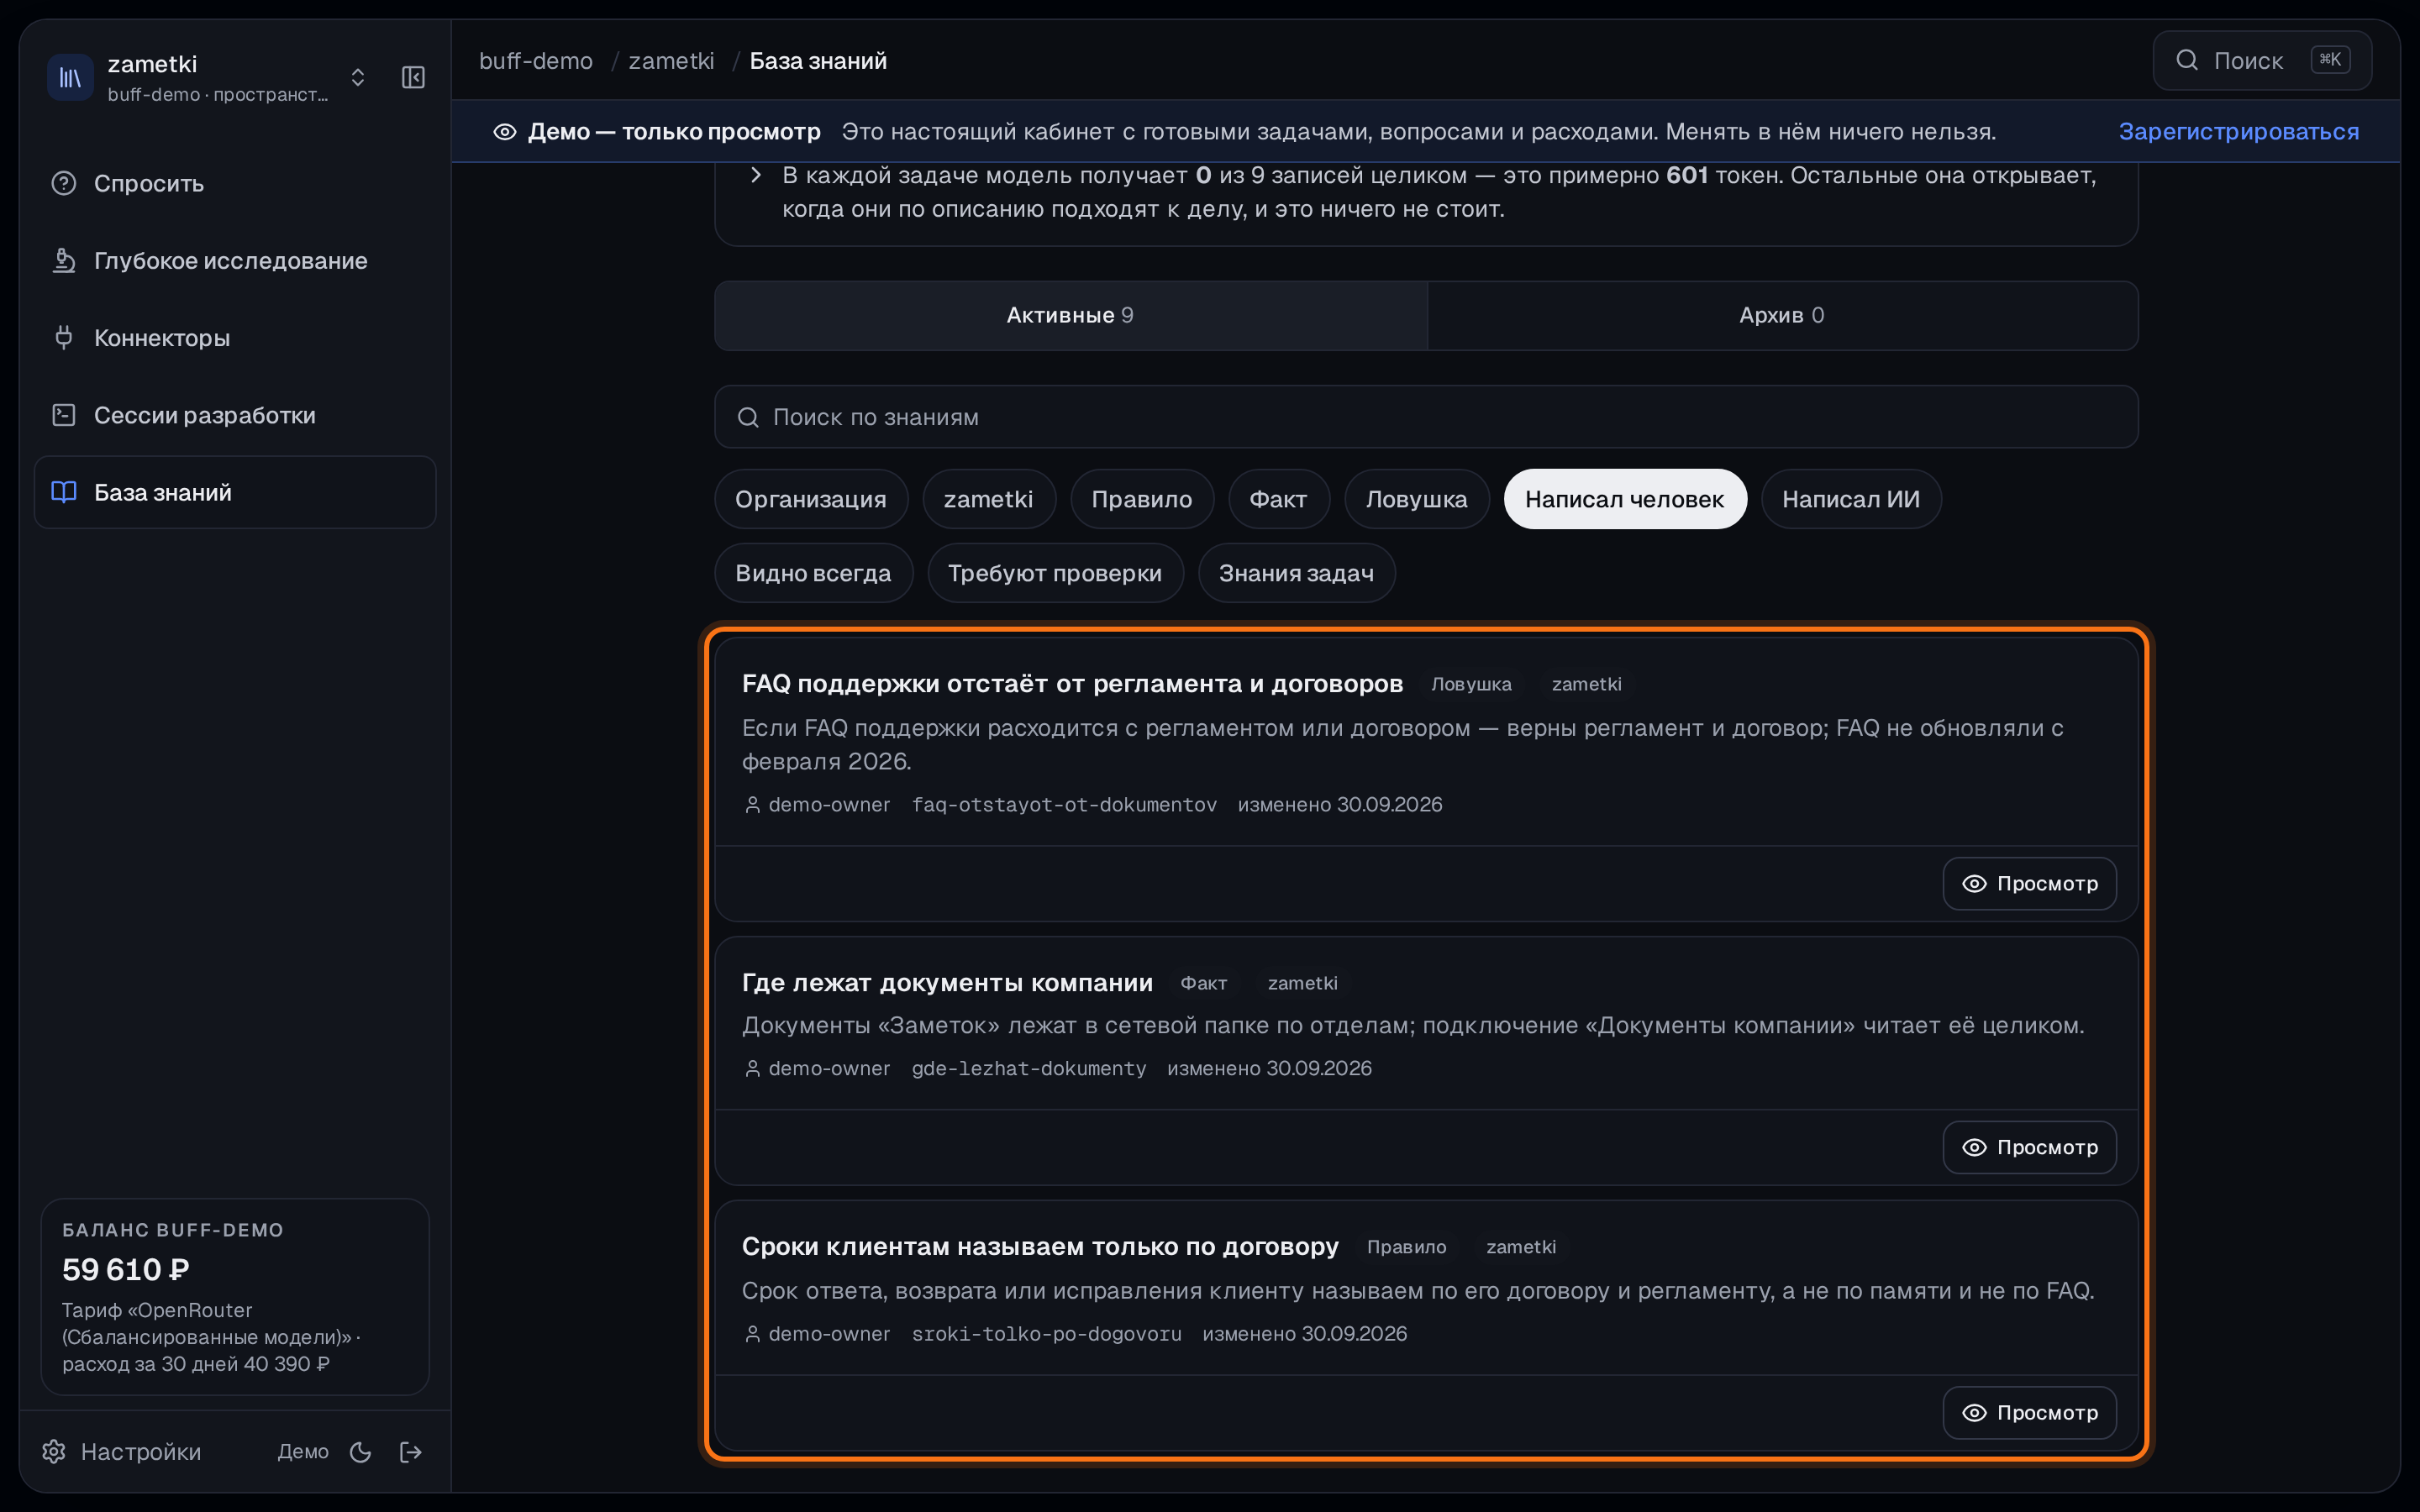Collapse the sidebar panel icon
The height and width of the screenshot is (1512, 2420).
pos(413,77)
